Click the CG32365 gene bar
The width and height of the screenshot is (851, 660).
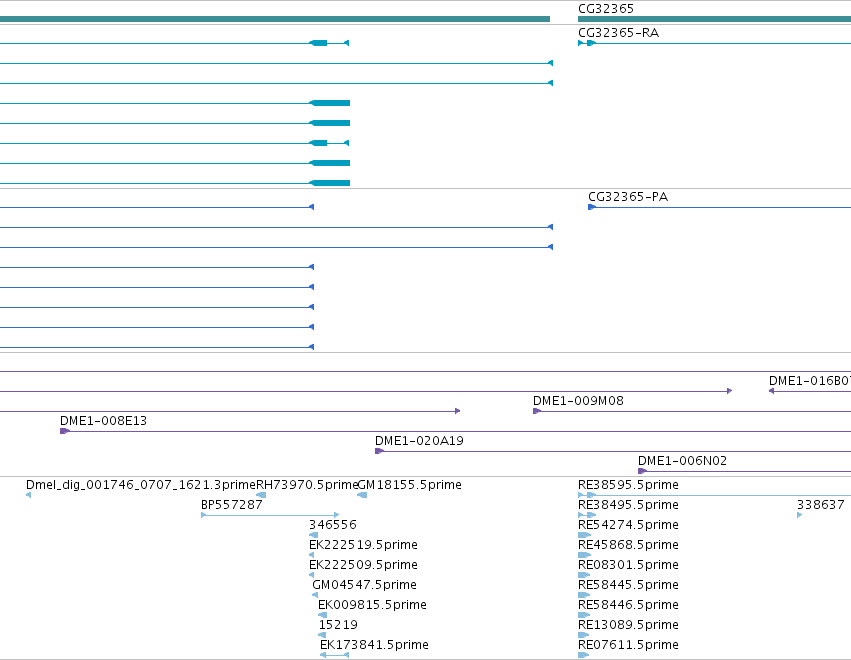[714, 19]
